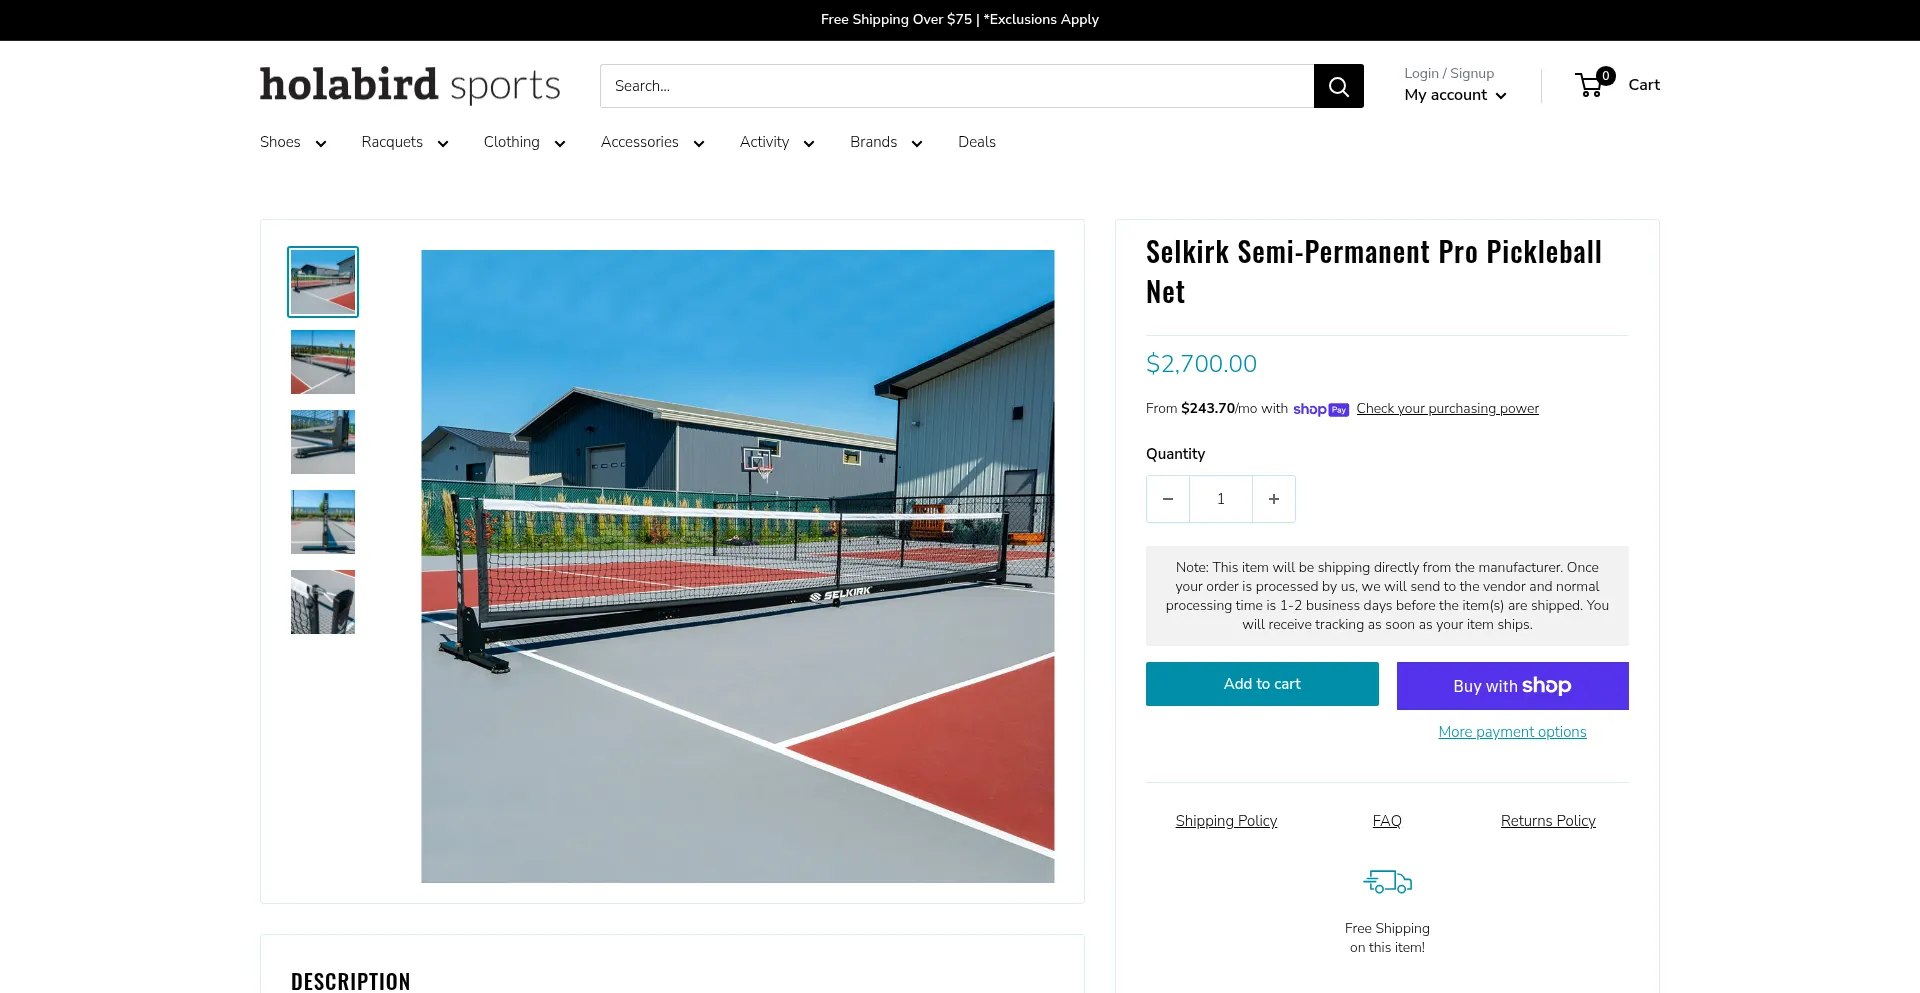Select the first net thumbnail image
1920x993 pixels.
323,282
